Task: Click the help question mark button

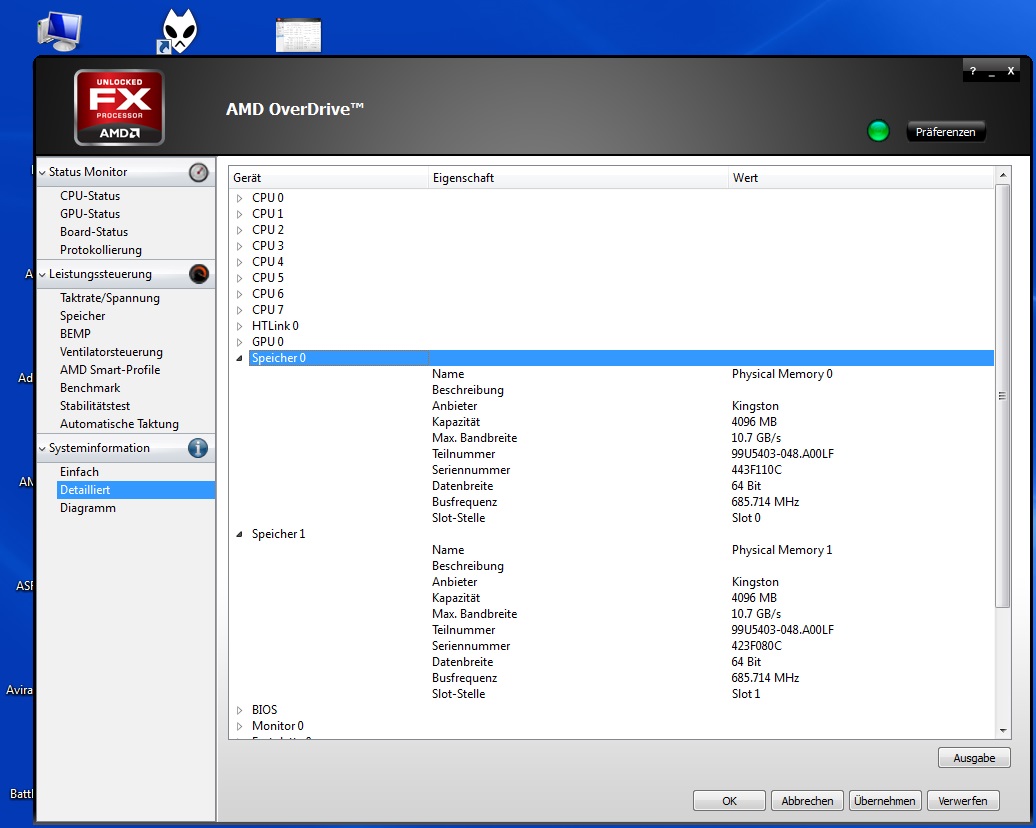Action: coord(973,71)
